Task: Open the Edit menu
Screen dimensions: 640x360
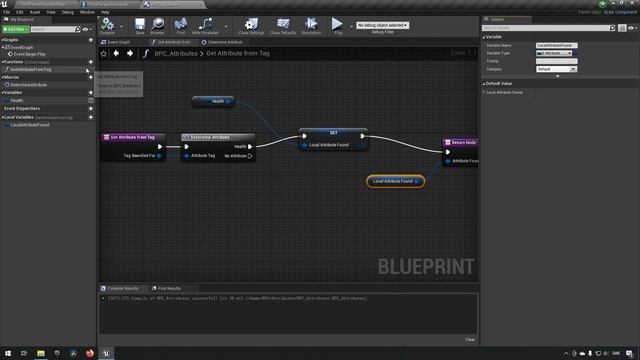Action: tap(20, 12)
